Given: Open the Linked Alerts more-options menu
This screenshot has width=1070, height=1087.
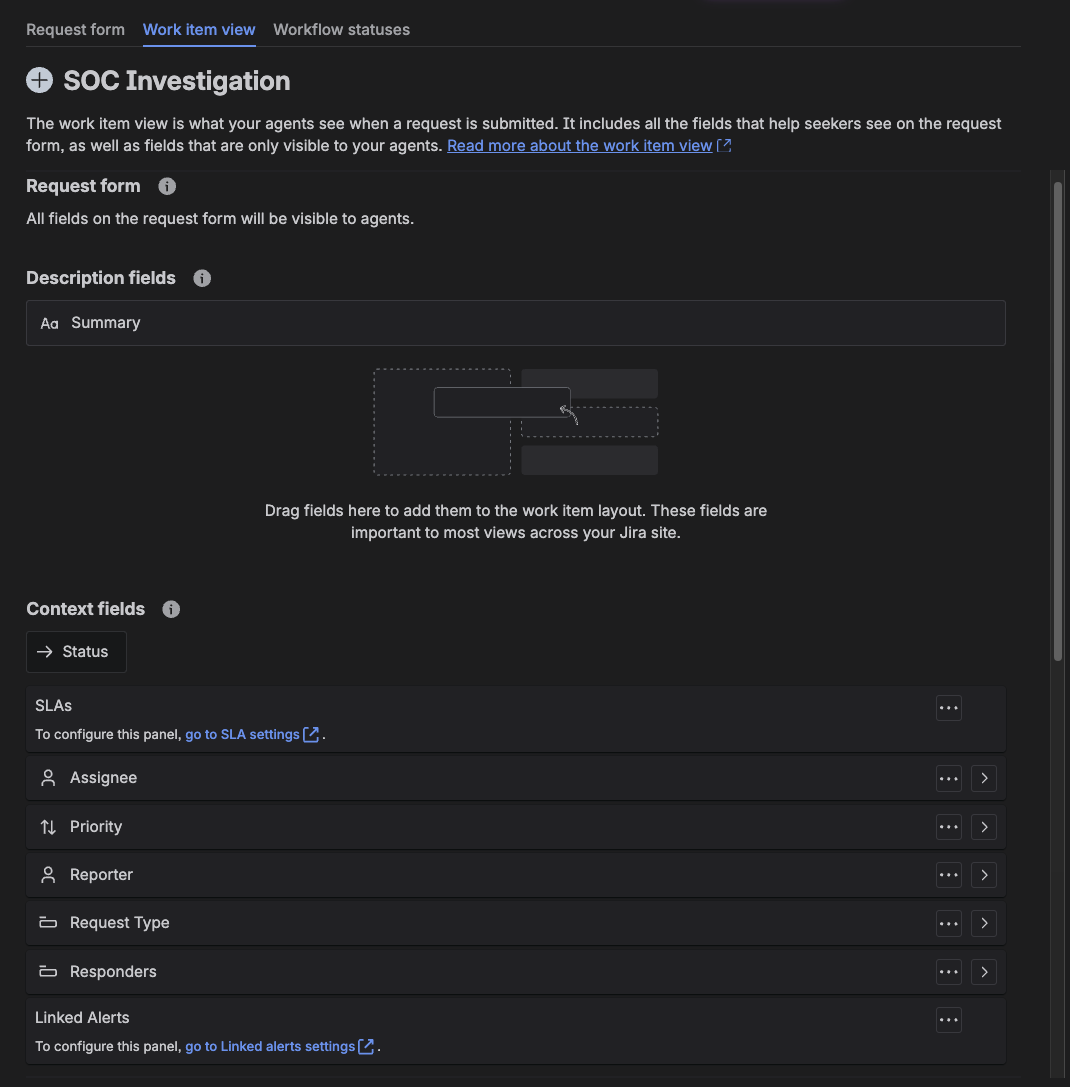Looking at the screenshot, I should [x=949, y=1020].
